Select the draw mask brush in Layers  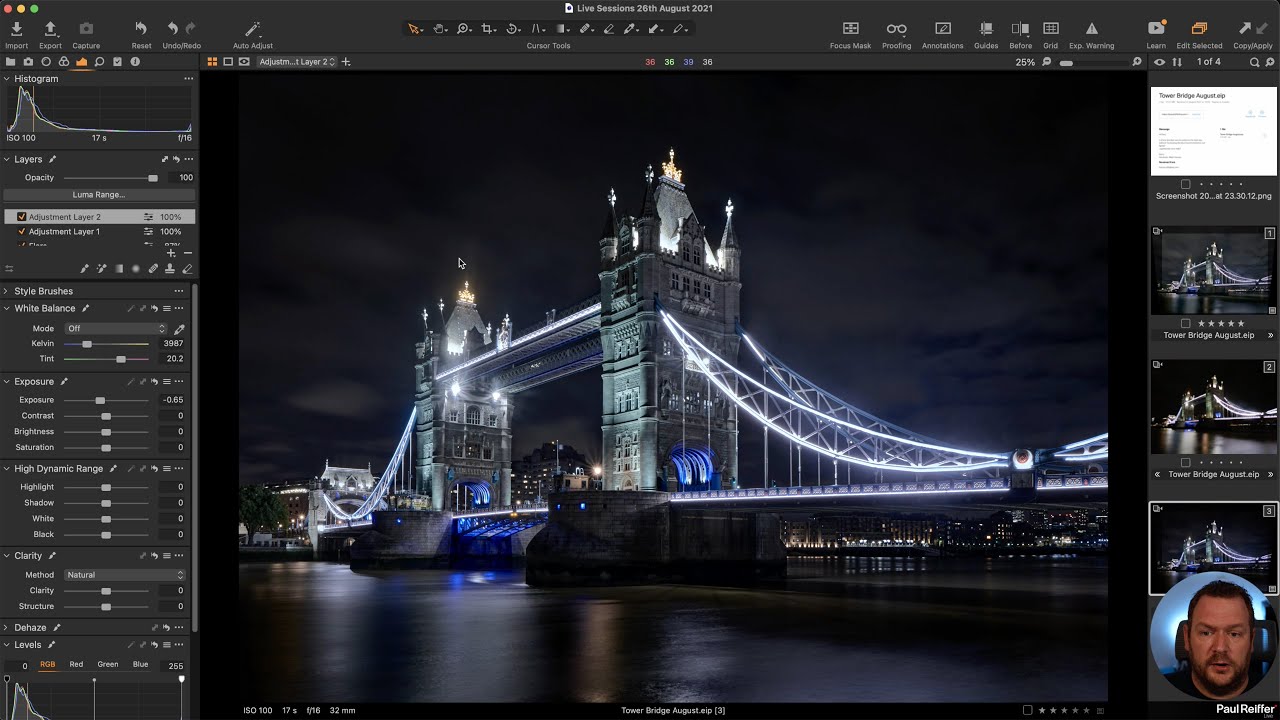(84, 268)
